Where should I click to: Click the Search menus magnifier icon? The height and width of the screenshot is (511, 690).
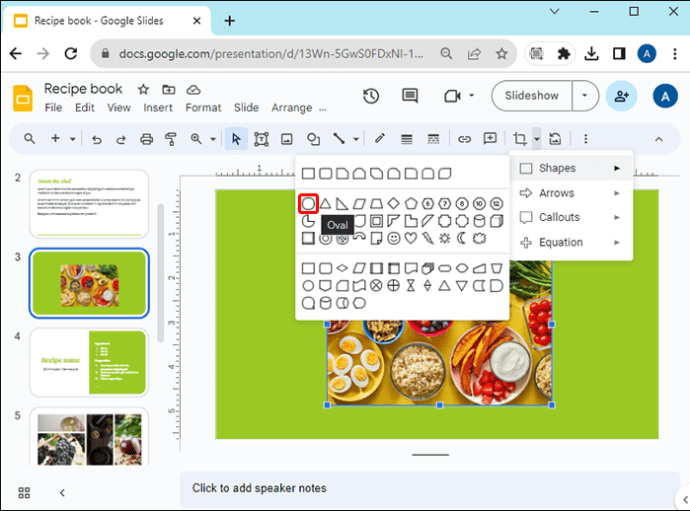point(29,139)
